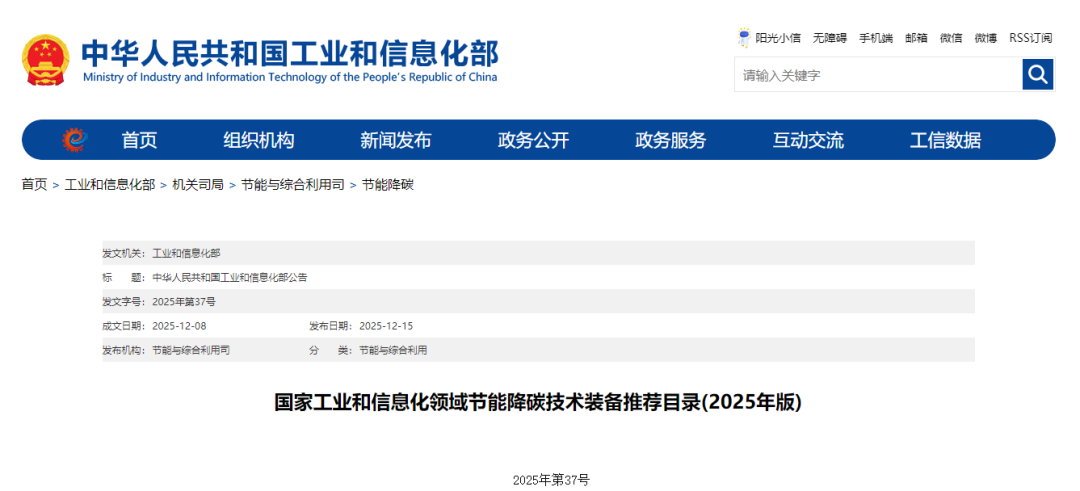Click the centered 2025年第37号 text below headline
Screen dimensions: 1080x491
(551, 480)
